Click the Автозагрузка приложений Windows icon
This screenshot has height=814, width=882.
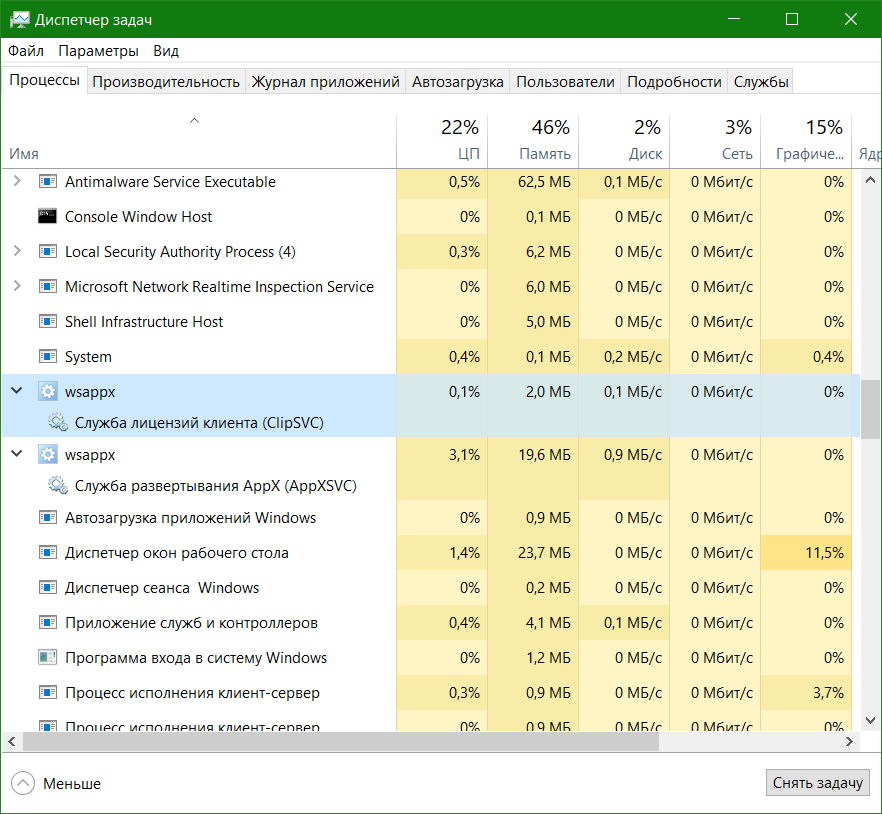coord(47,518)
